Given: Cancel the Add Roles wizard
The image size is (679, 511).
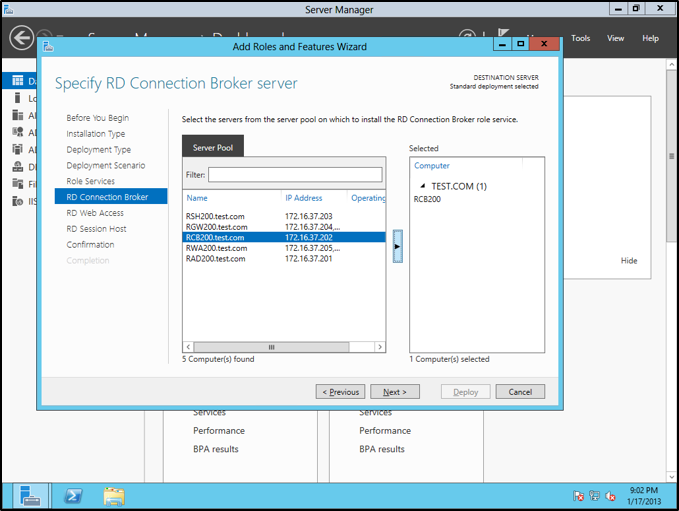Looking at the screenshot, I should click(520, 392).
